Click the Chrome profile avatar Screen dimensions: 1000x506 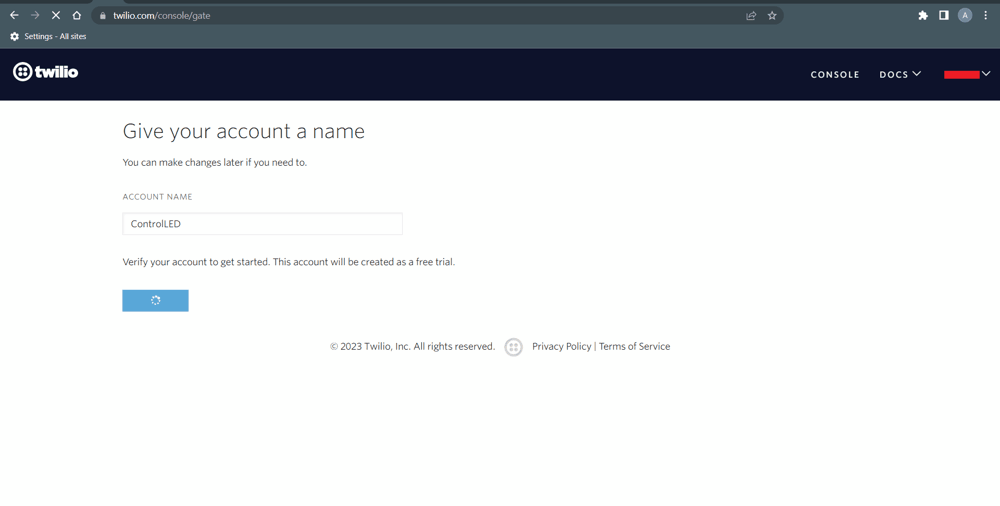[x=965, y=16]
